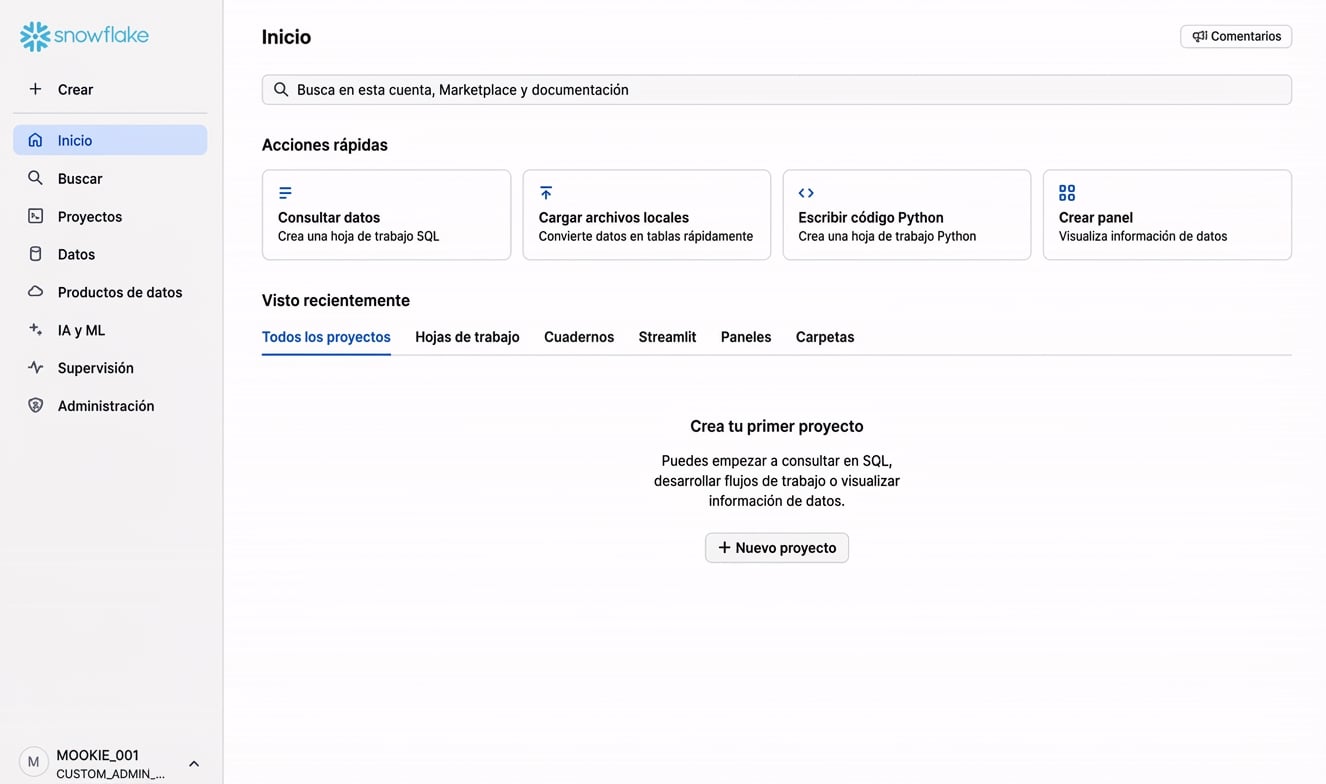Switch to the Carpetas tab
1326x784 pixels.
pyautogui.click(x=825, y=337)
